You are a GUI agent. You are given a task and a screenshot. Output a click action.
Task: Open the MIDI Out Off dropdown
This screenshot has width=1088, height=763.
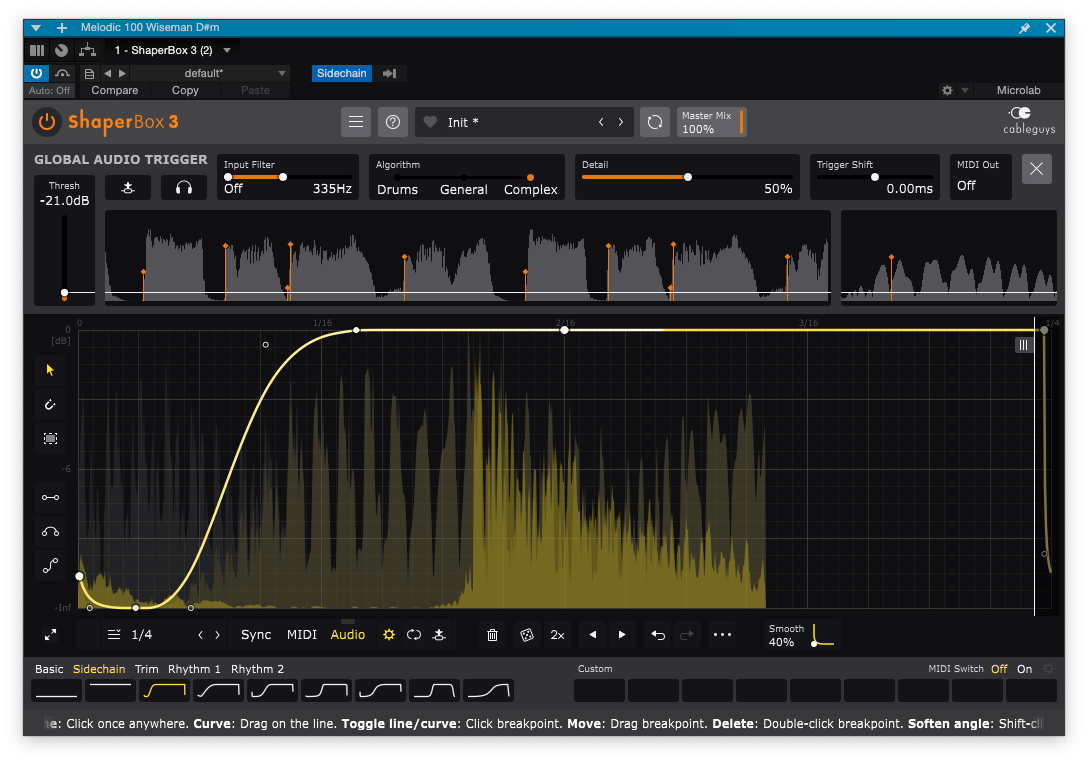(980, 177)
